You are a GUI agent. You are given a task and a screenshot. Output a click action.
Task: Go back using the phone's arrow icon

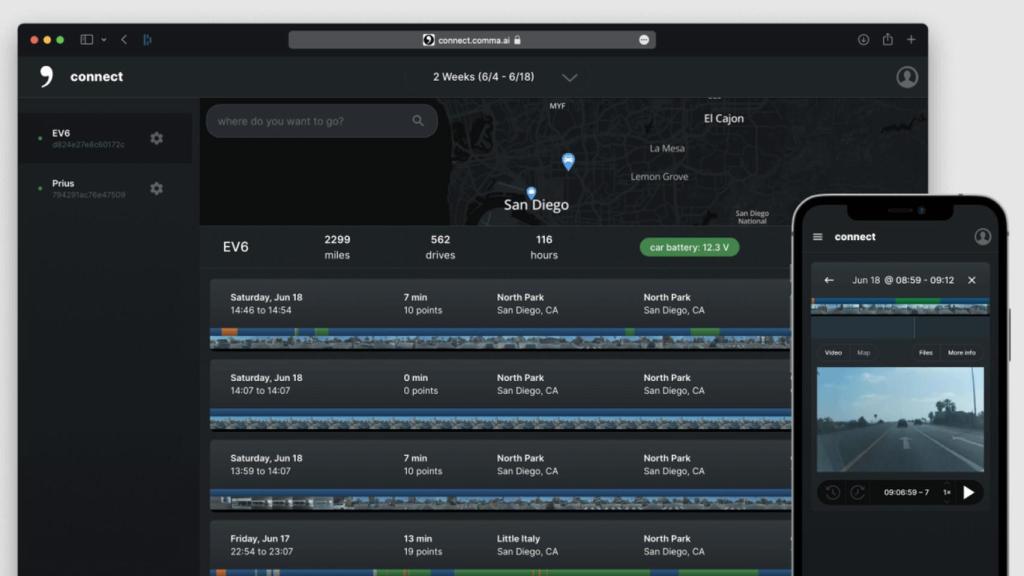(x=829, y=280)
